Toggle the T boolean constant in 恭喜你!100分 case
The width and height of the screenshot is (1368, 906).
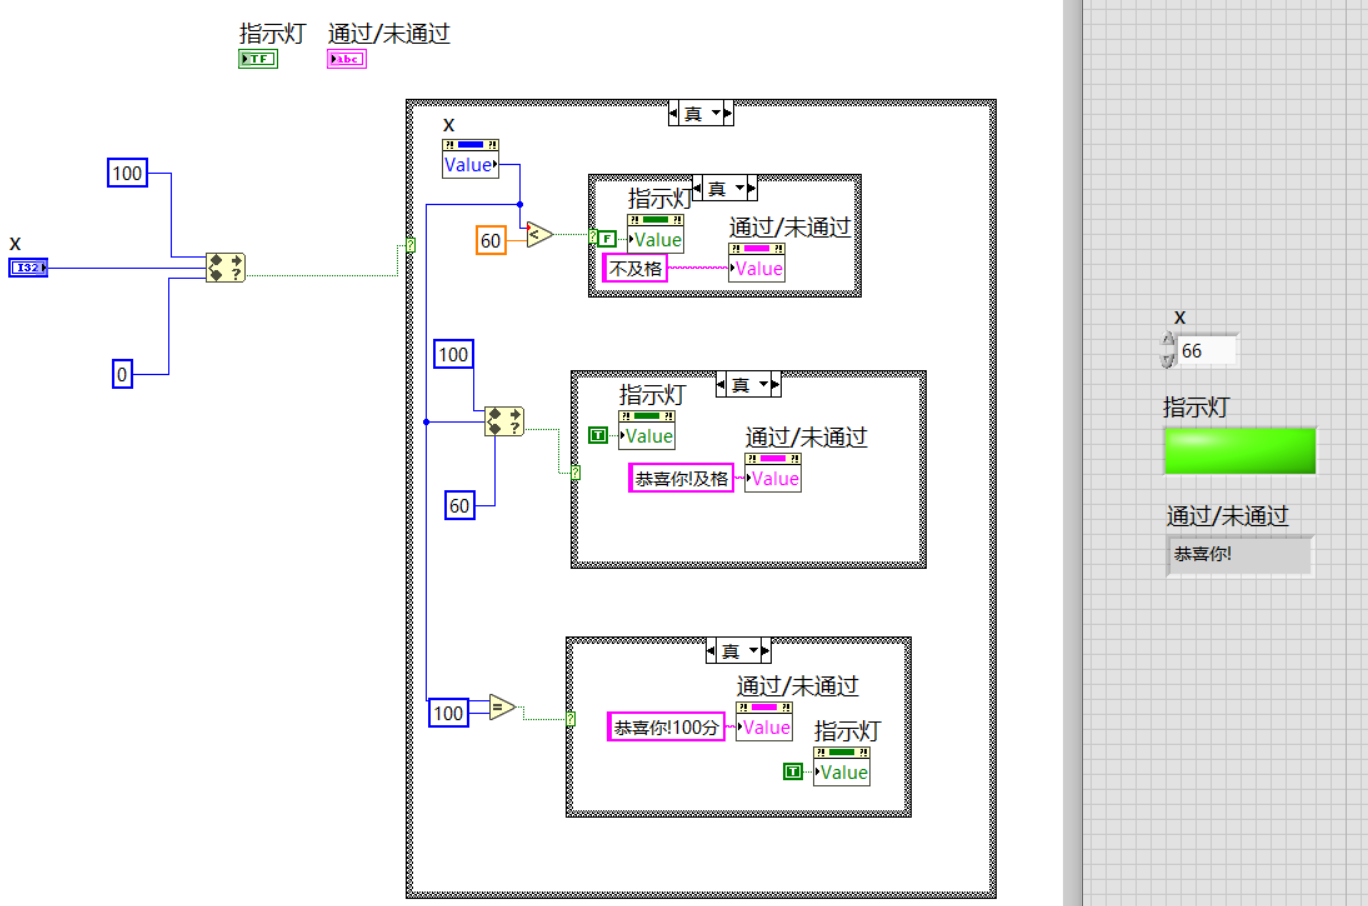[x=793, y=771]
